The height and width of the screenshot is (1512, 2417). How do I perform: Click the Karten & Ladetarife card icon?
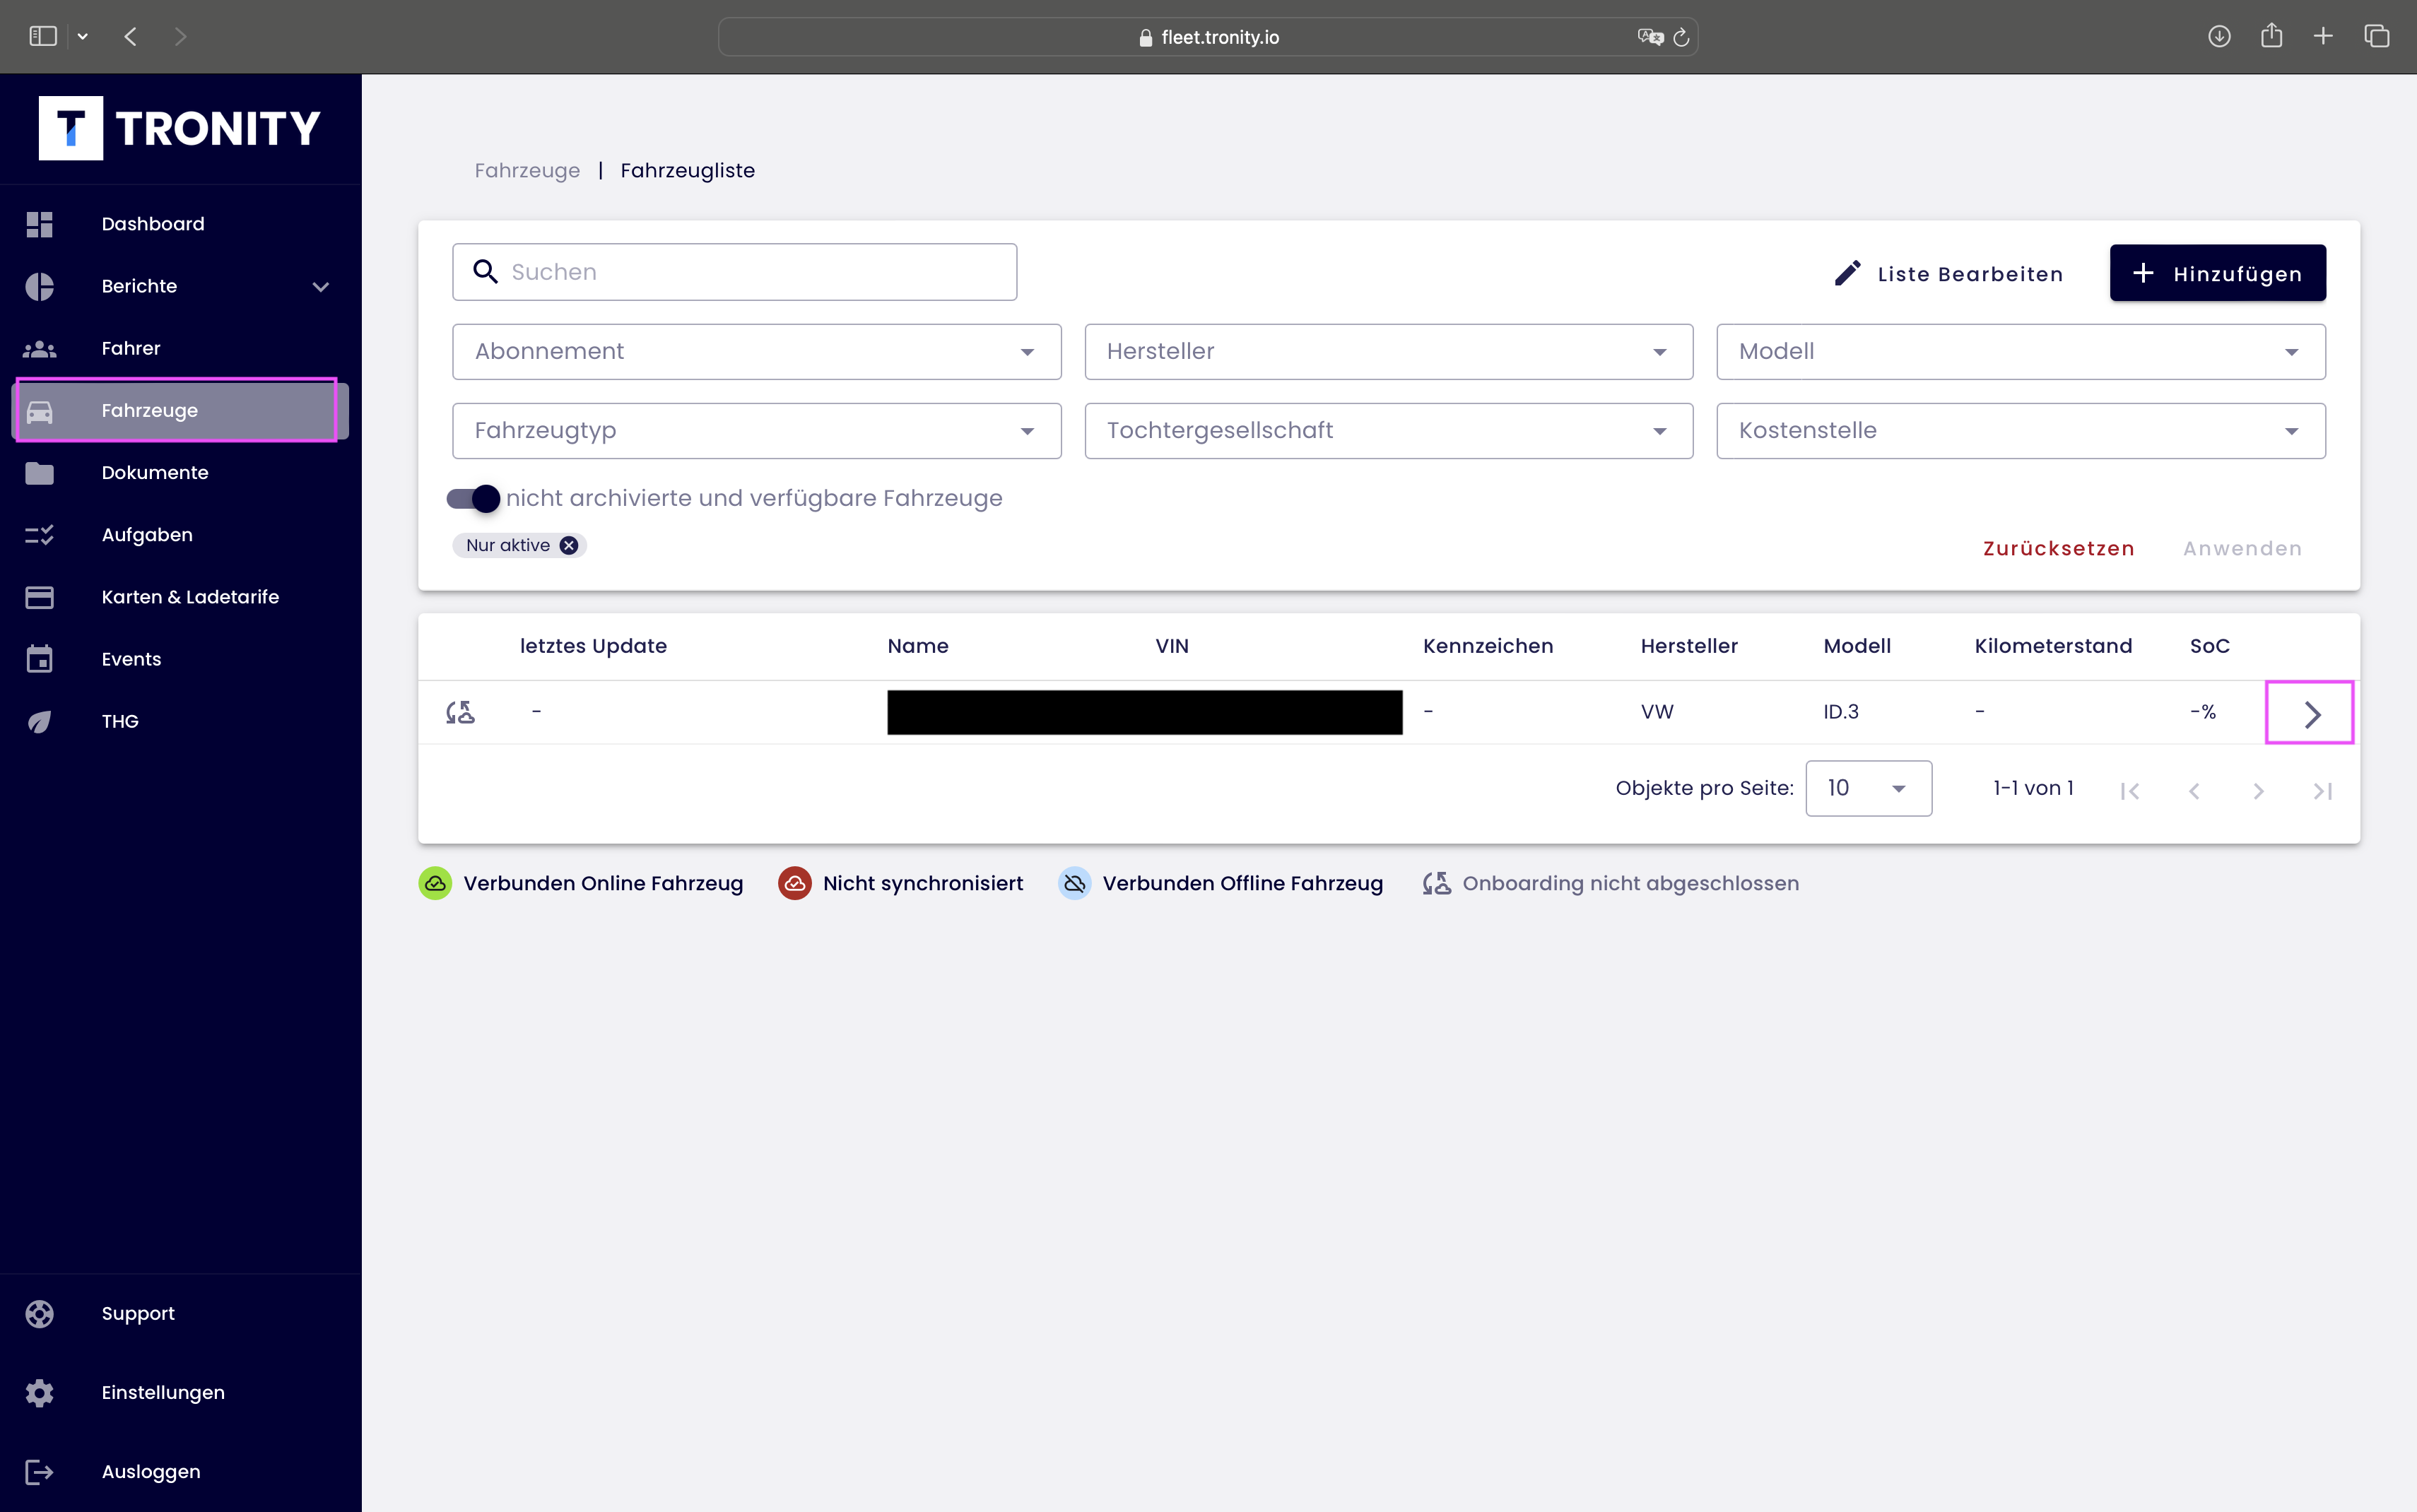39,597
